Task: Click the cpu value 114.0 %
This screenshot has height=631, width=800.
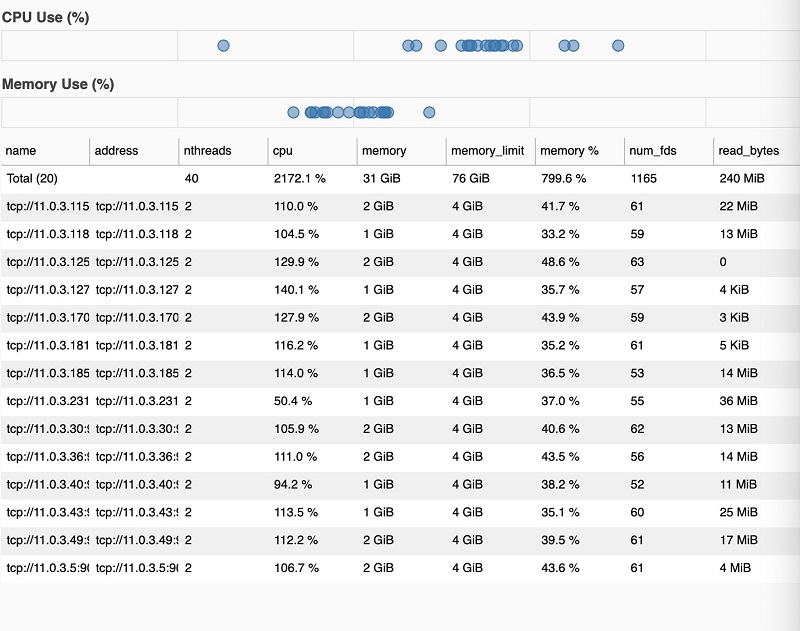Action: pos(296,373)
